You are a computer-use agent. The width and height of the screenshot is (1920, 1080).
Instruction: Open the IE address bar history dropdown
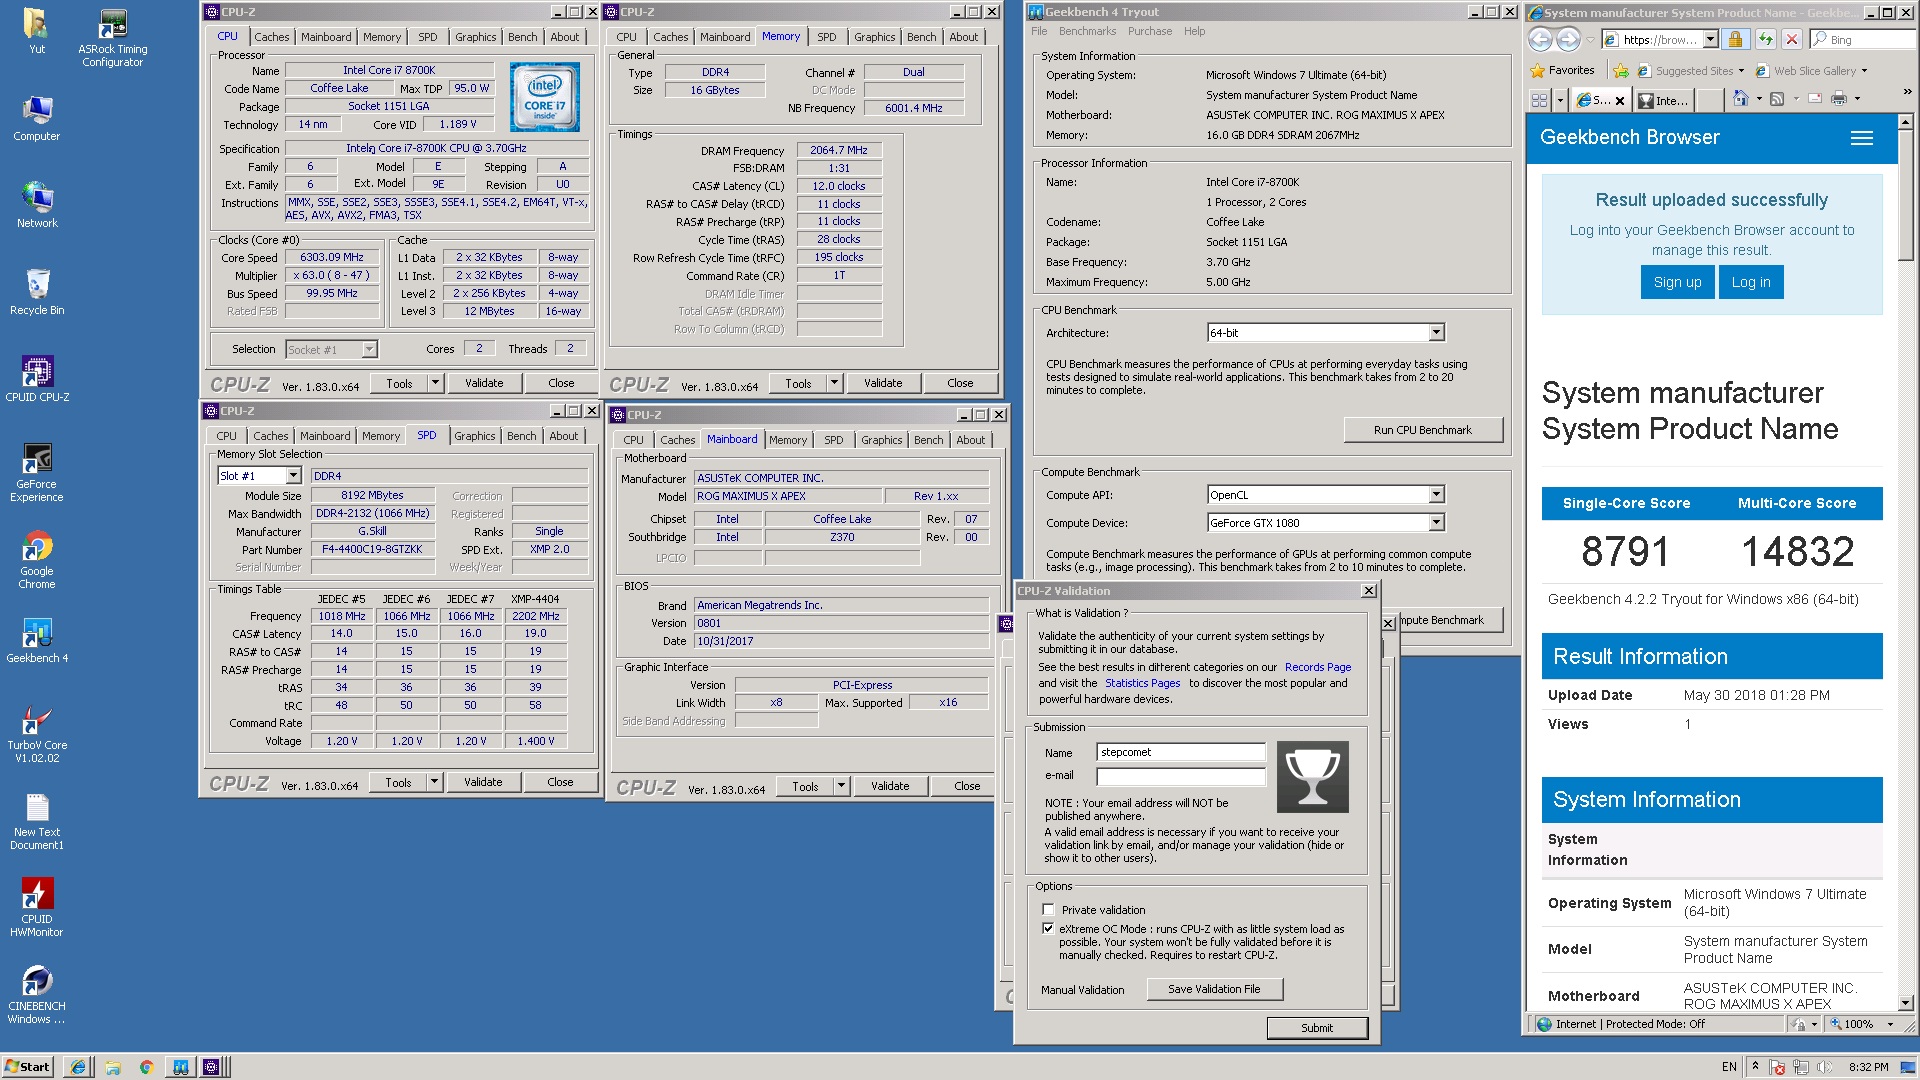tap(1710, 39)
